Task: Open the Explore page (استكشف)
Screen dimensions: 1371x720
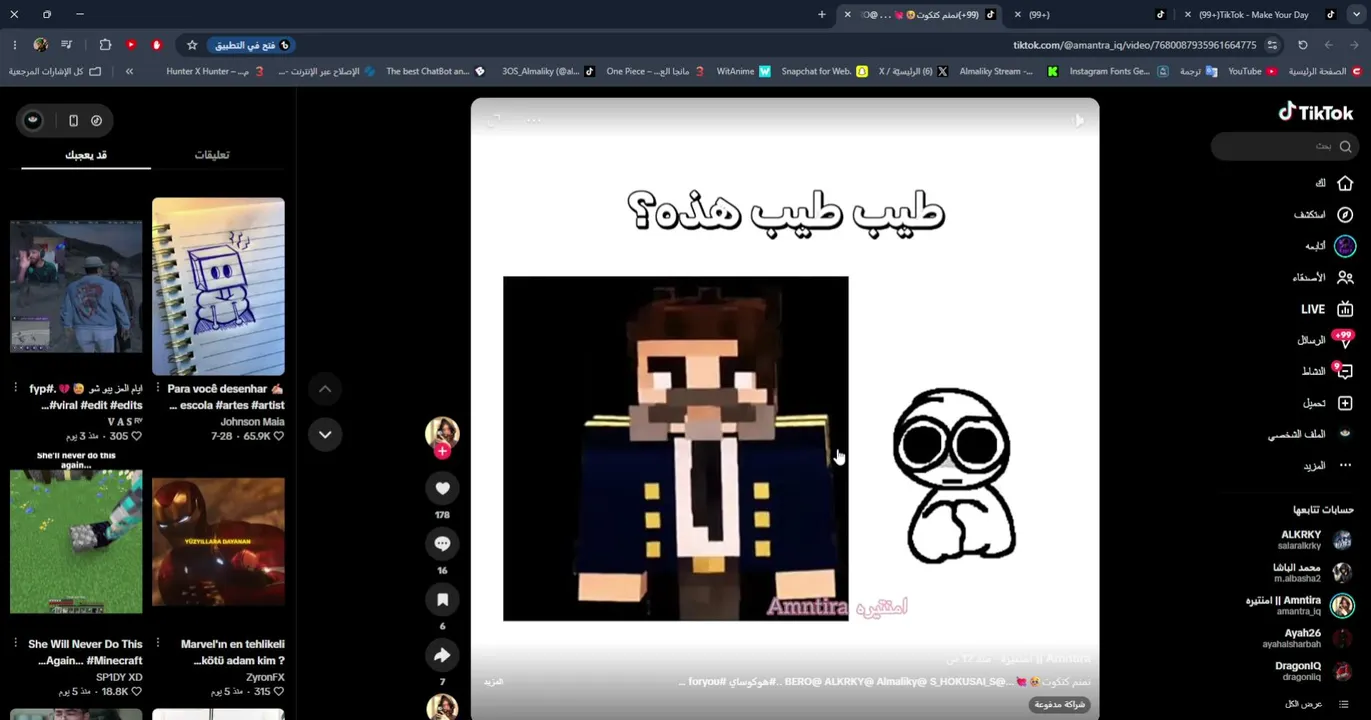Action: point(1323,215)
